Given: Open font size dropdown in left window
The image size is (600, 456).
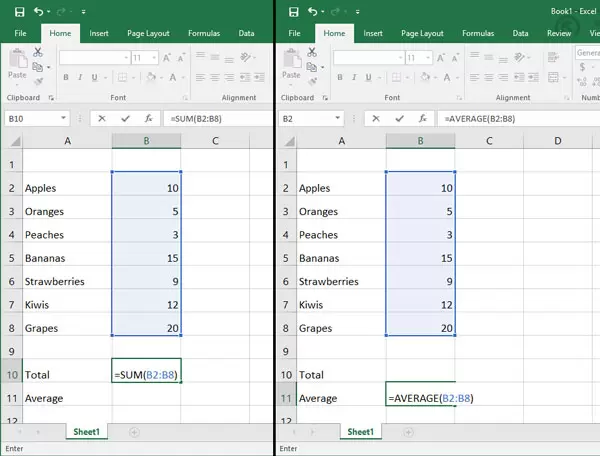Looking at the screenshot, I should (x=155, y=58).
